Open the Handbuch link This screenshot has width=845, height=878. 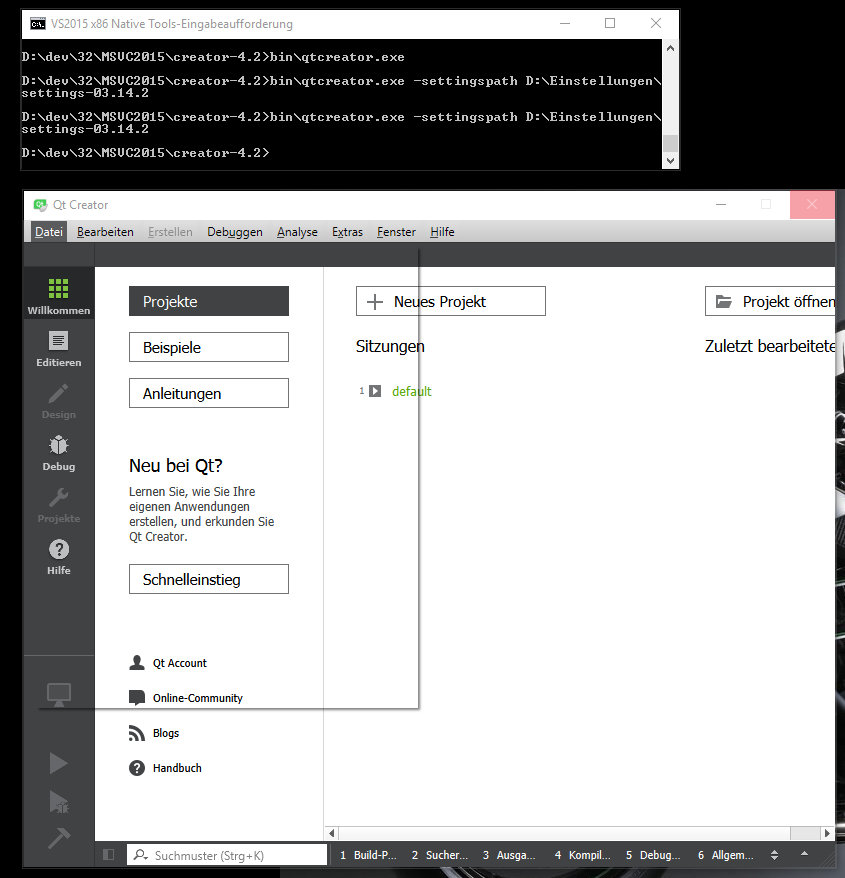point(176,768)
